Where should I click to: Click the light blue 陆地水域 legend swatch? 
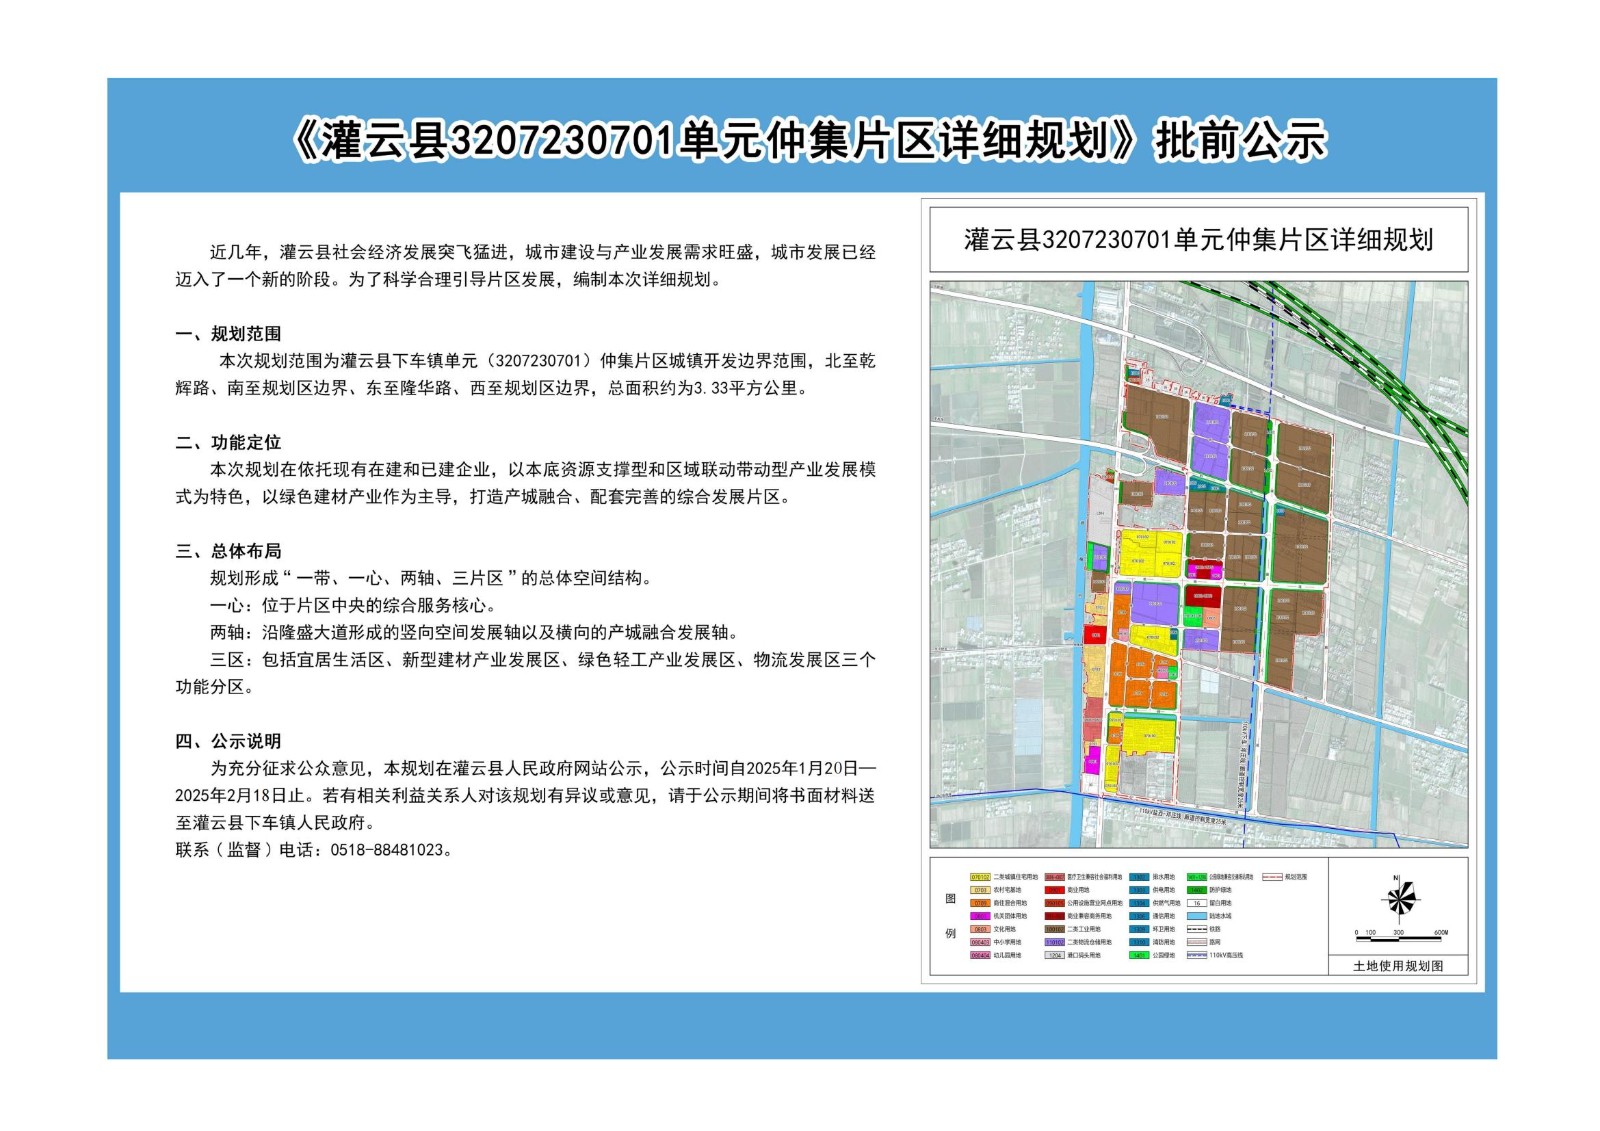(1196, 916)
